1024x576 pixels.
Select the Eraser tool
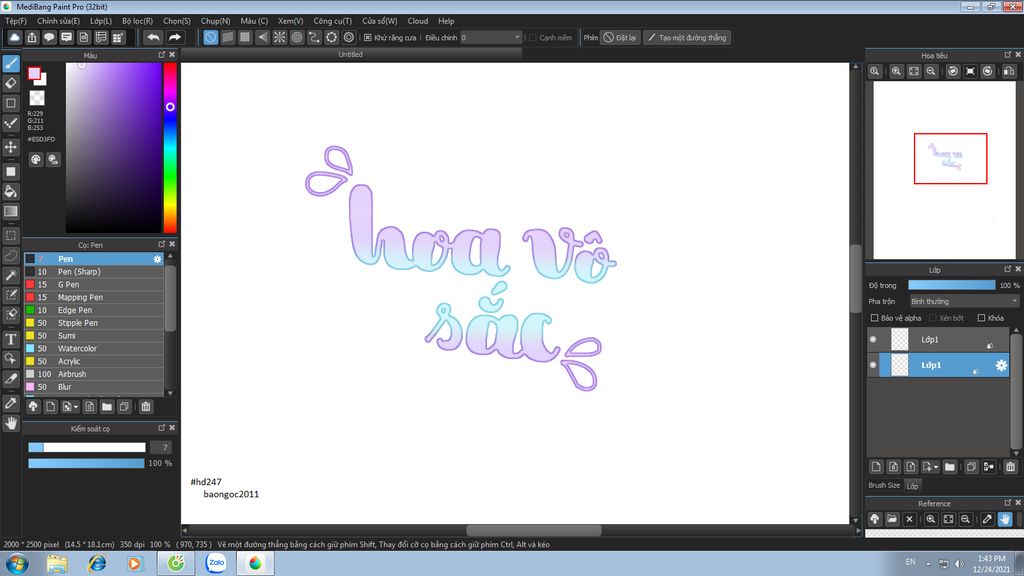click(x=11, y=83)
